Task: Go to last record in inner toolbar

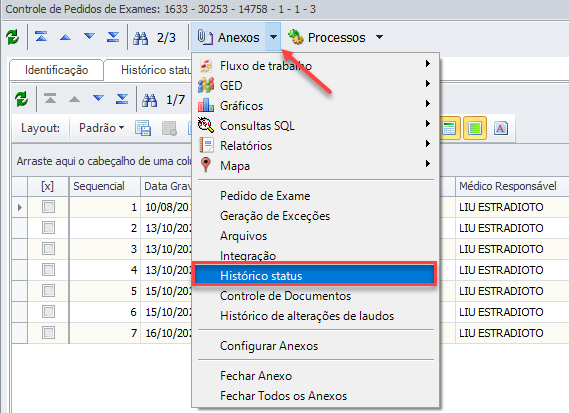Action: tap(122, 99)
